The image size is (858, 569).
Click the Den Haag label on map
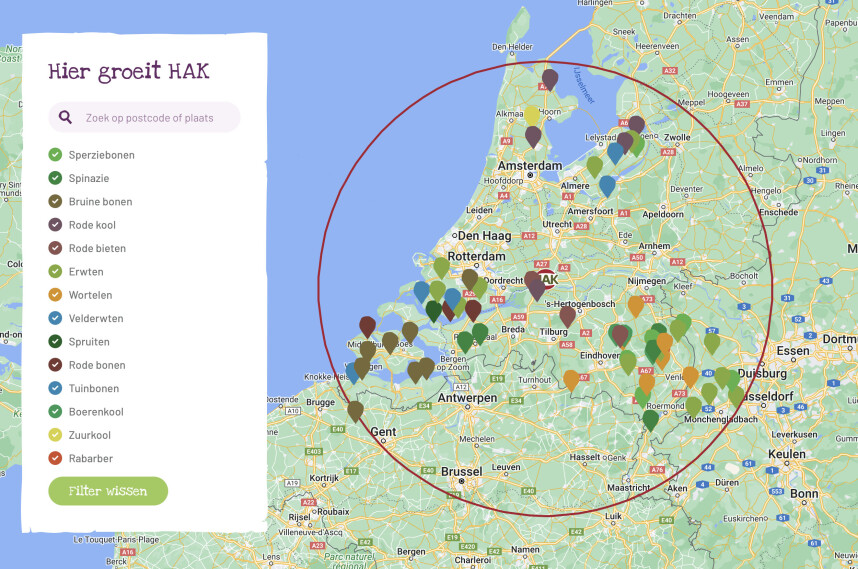coord(484,236)
